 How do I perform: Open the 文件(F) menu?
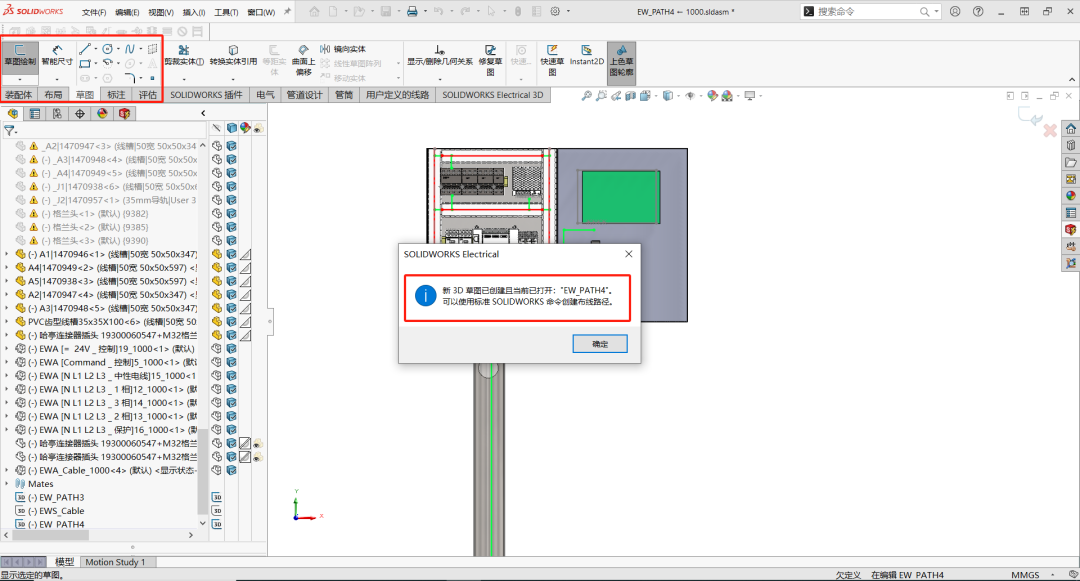[x=94, y=12]
